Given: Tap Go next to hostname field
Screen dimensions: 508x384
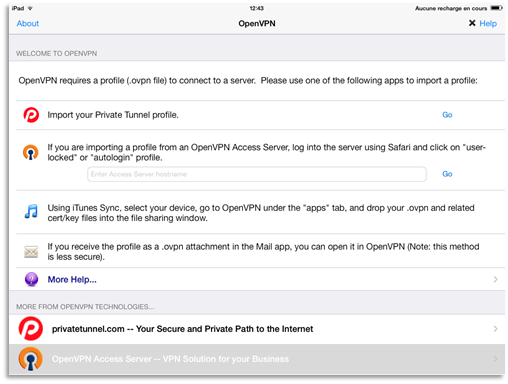Looking at the screenshot, I should [x=447, y=174].
